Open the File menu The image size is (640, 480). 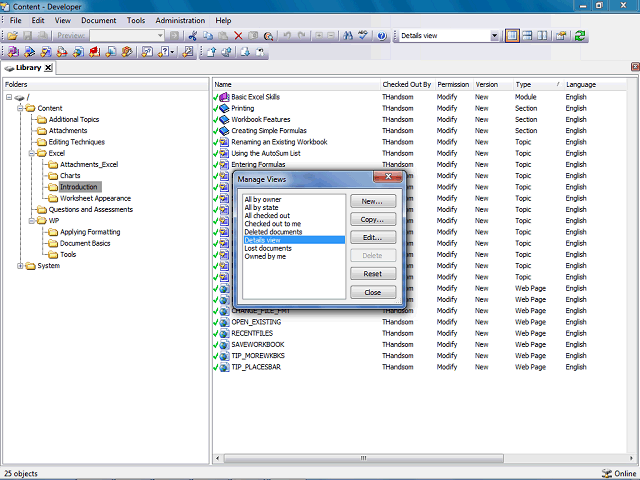[x=16, y=20]
